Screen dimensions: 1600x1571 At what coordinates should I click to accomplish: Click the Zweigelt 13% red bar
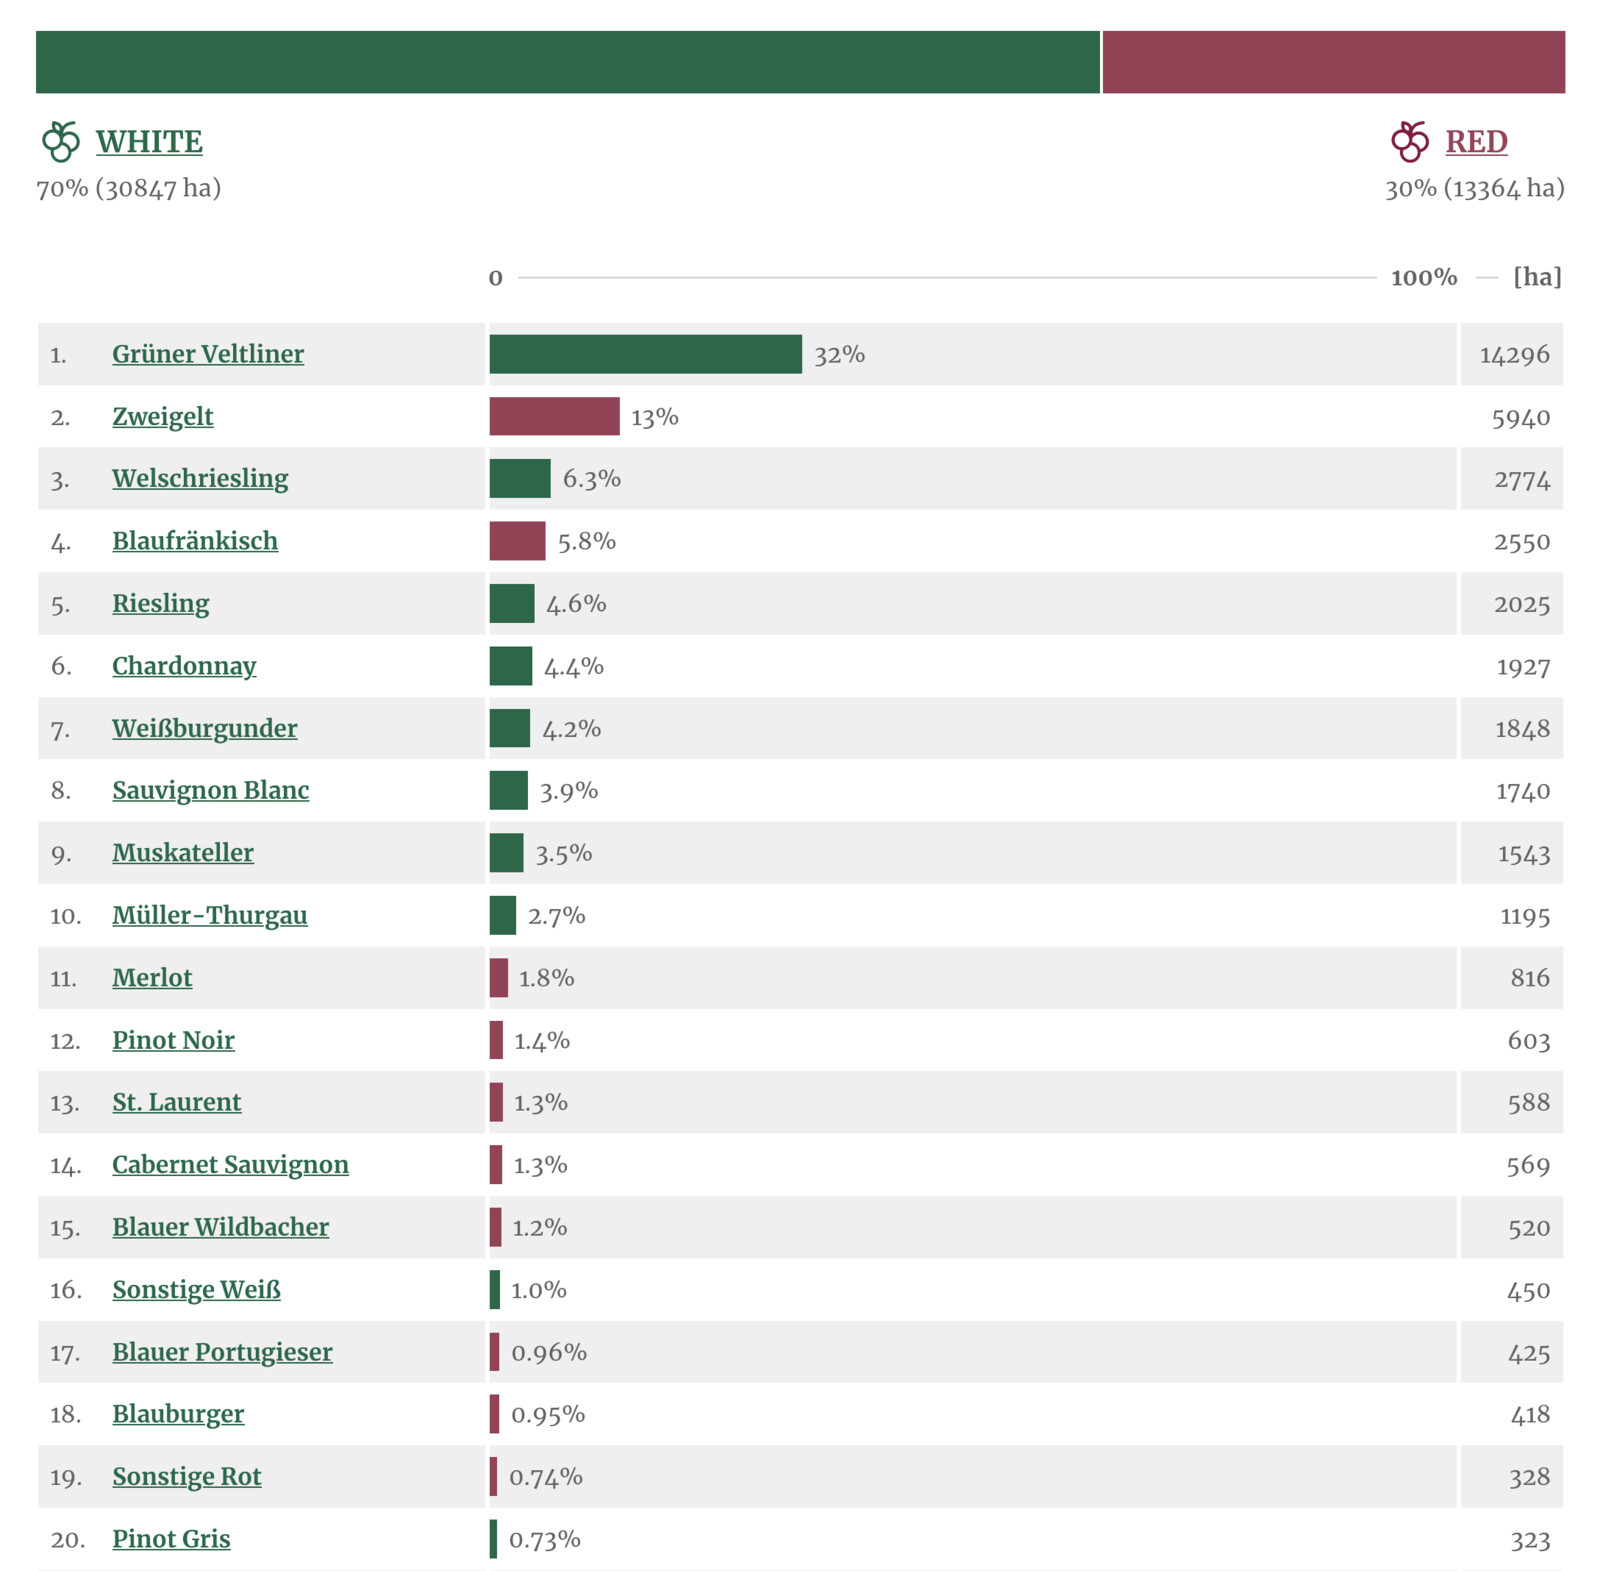554,417
